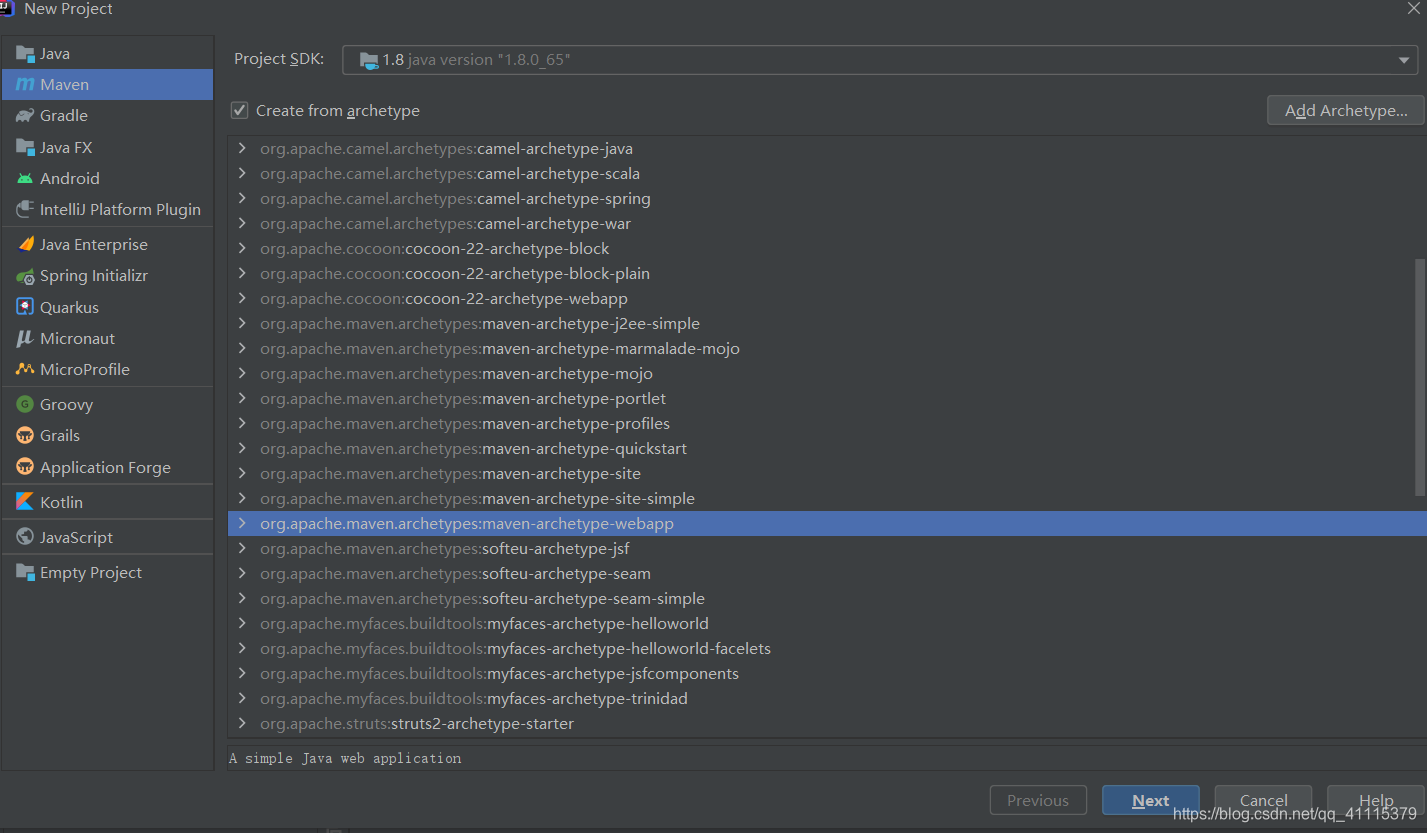Click the IntelliJ Platform Plugin icon
This screenshot has height=833, width=1427.
tap(25, 209)
